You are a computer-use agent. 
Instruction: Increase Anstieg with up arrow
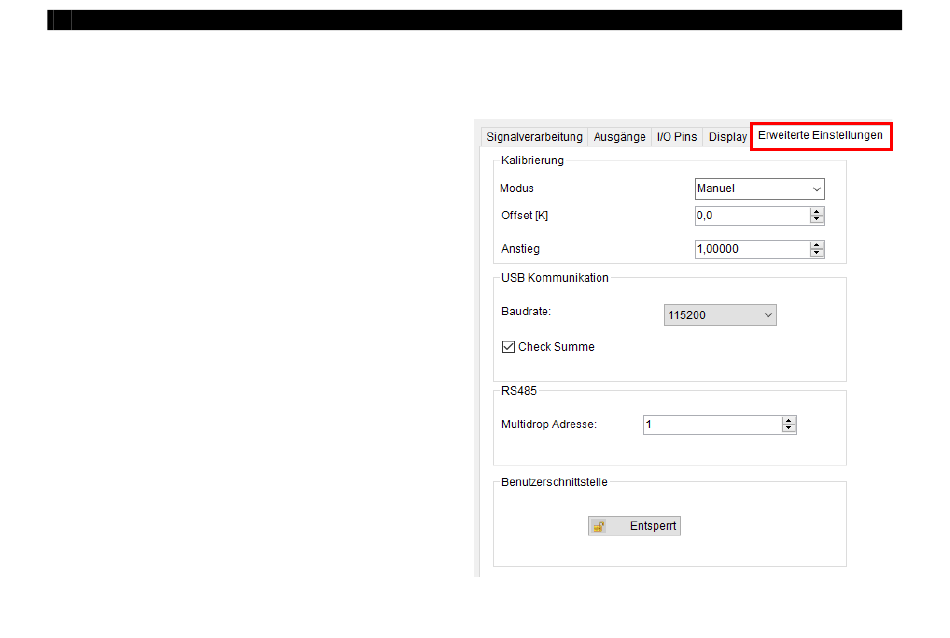(x=817, y=245)
